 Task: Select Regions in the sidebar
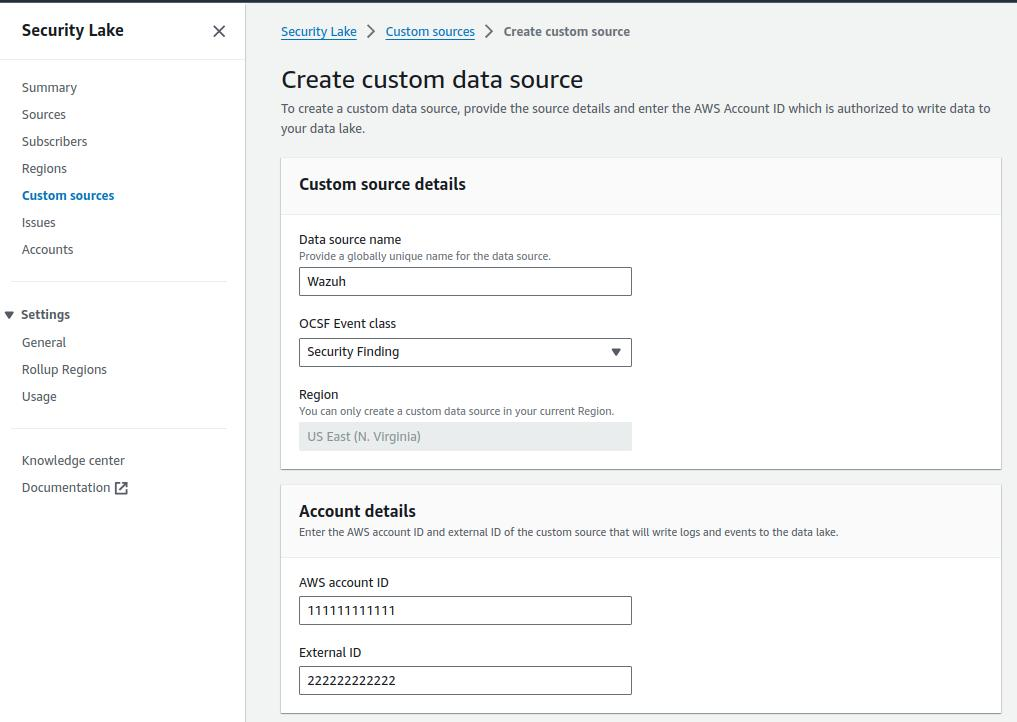[x=44, y=169]
